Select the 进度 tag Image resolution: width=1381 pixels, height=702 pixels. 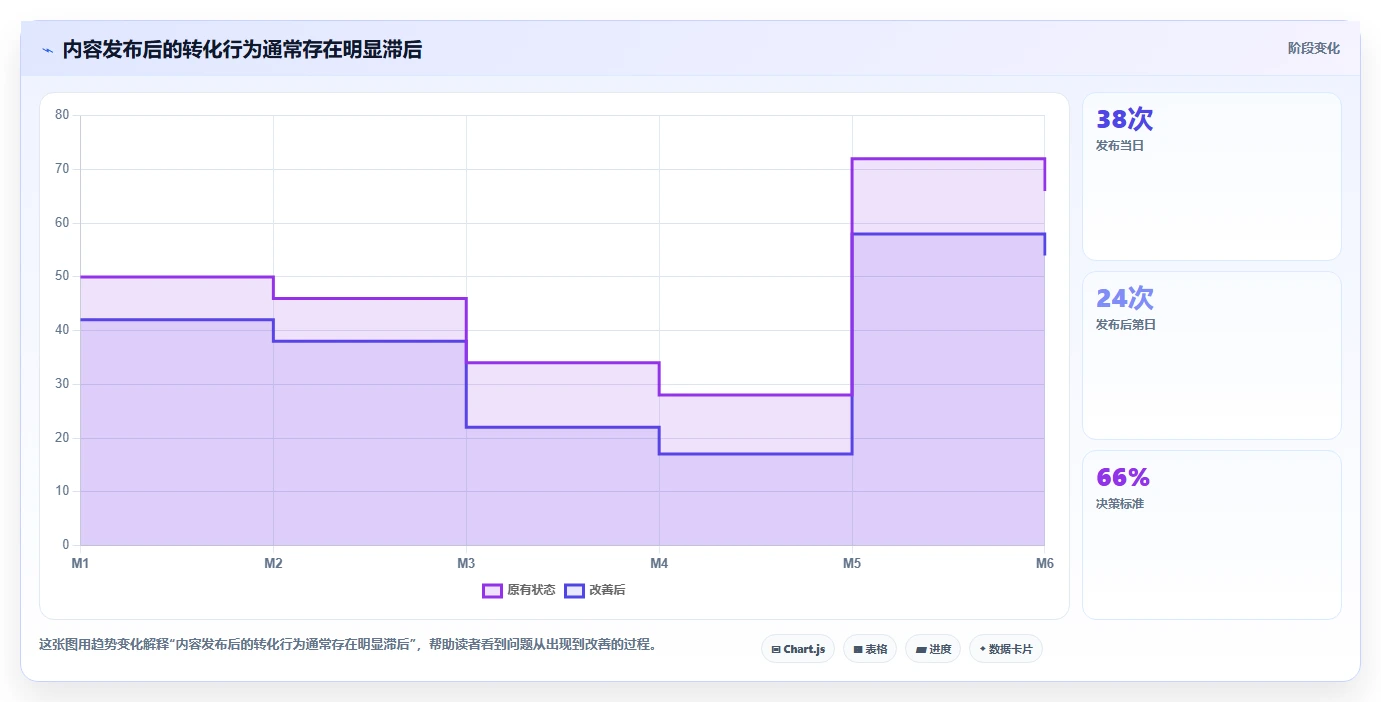pyautogui.click(x=933, y=649)
